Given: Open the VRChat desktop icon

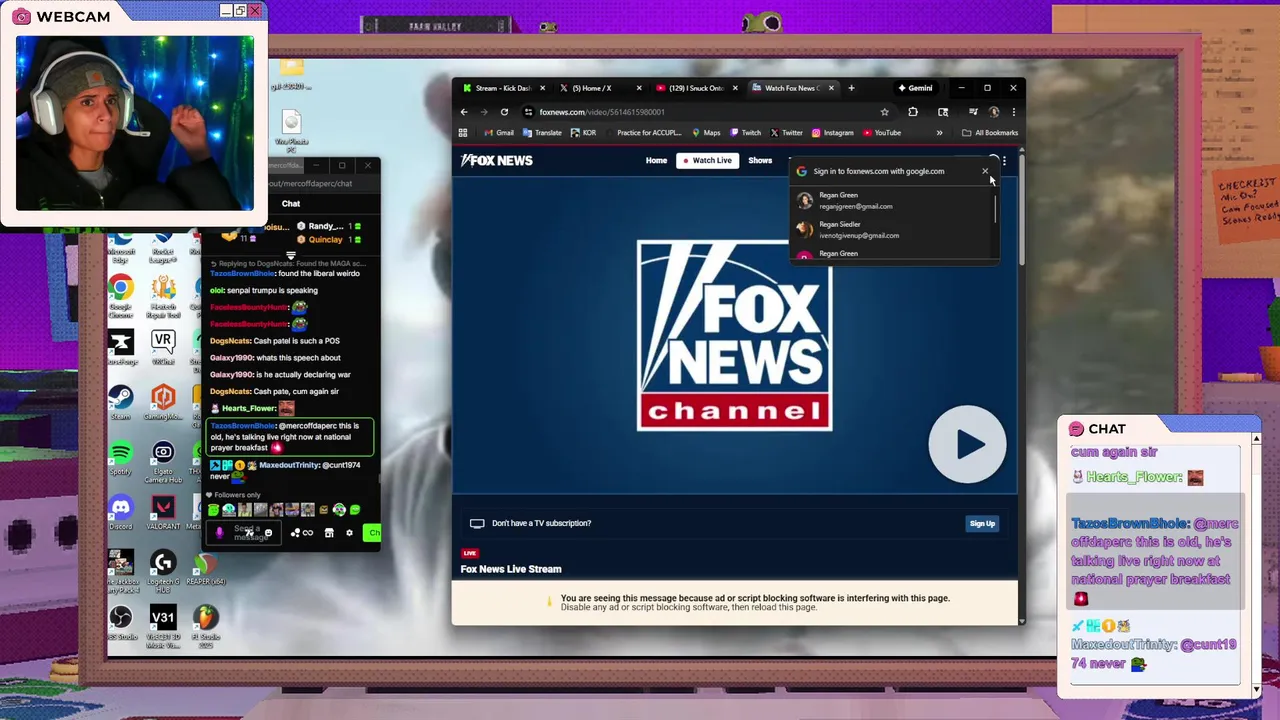Looking at the screenshot, I should click(163, 348).
